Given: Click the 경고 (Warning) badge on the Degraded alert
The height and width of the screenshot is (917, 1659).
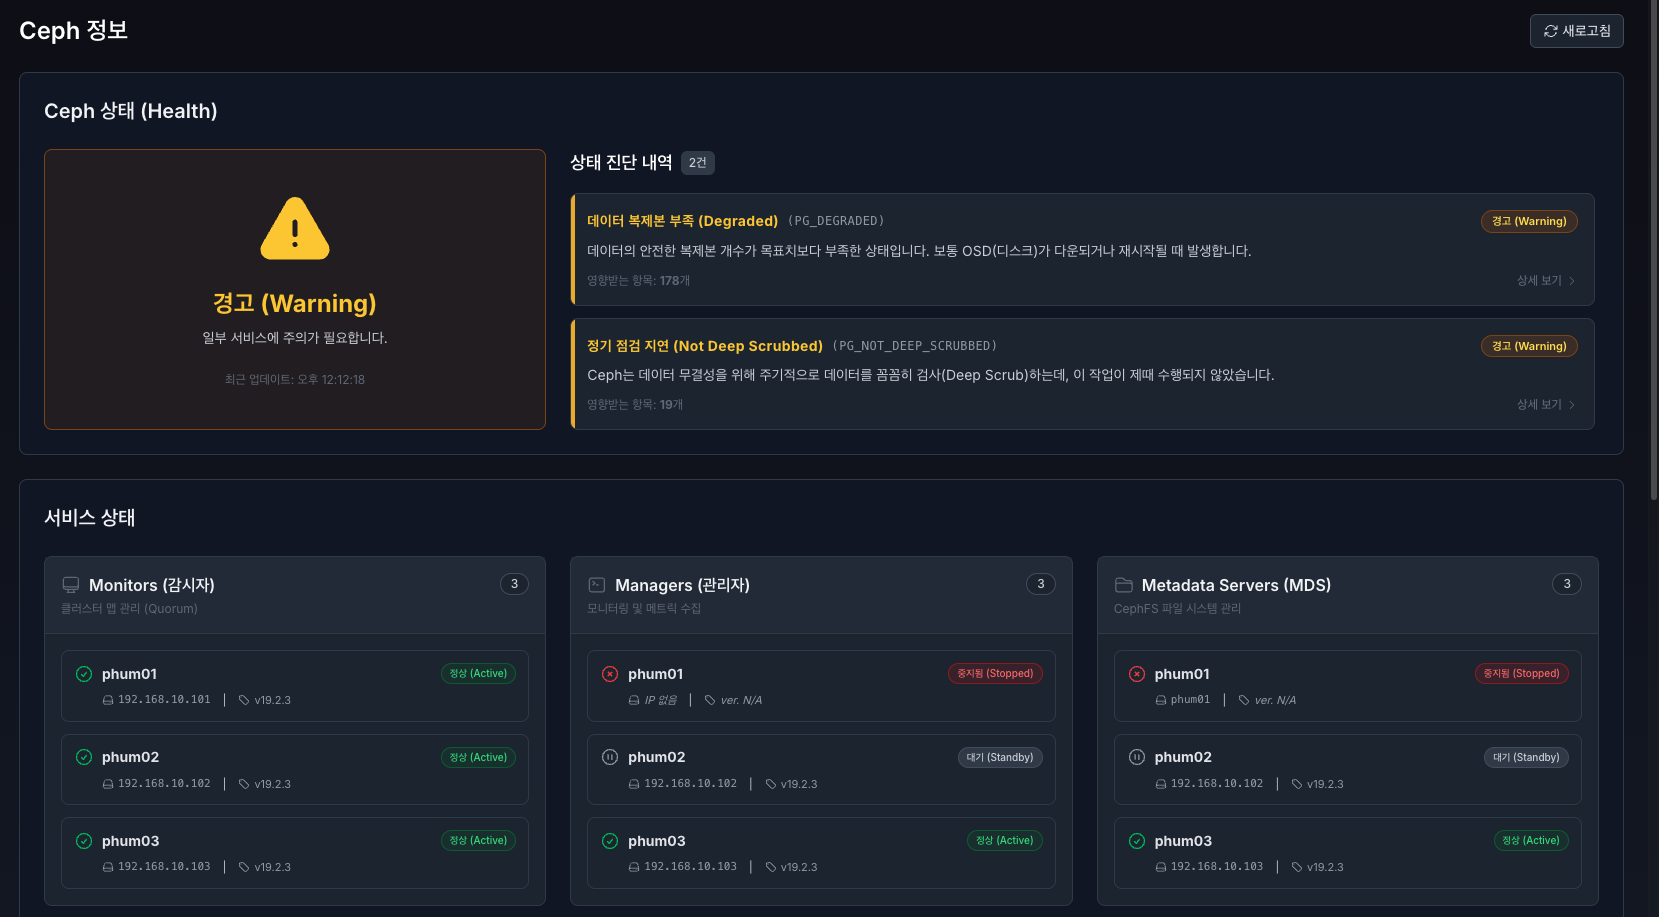Looking at the screenshot, I should tap(1529, 221).
